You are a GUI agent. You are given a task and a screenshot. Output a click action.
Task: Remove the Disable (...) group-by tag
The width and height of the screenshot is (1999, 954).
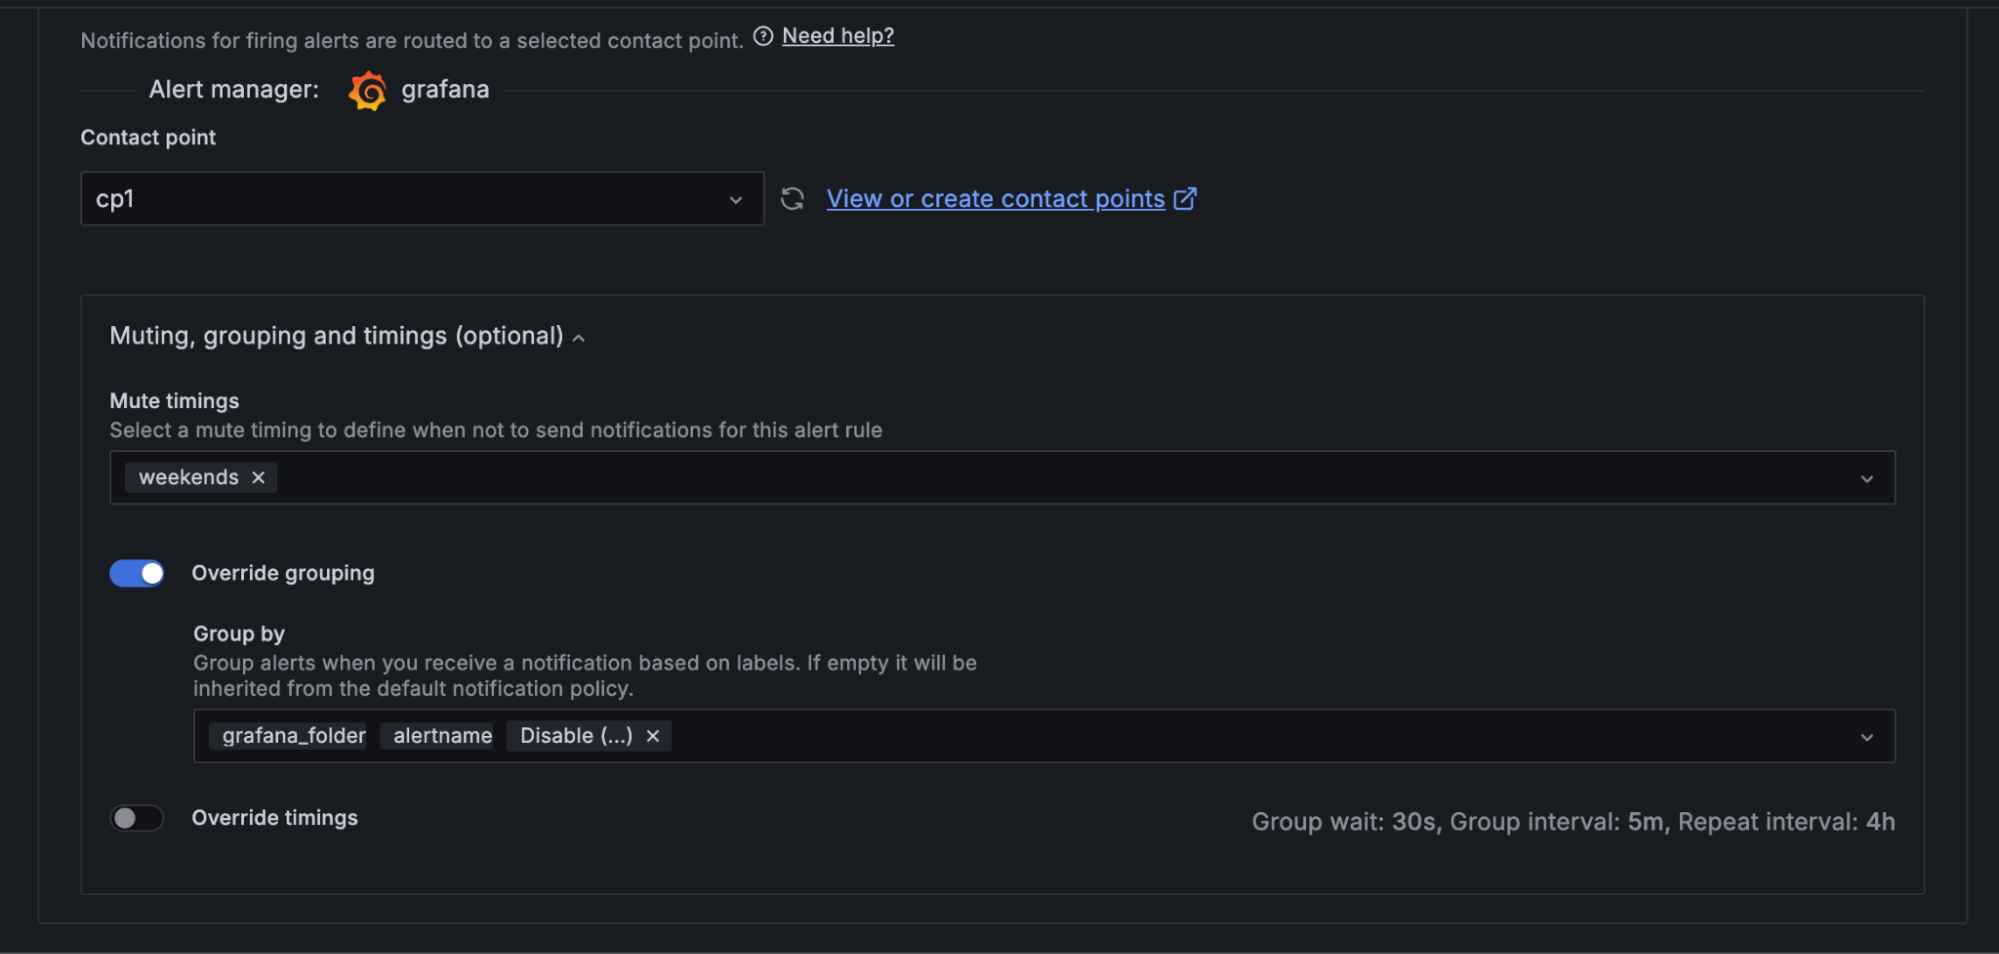coord(653,736)
